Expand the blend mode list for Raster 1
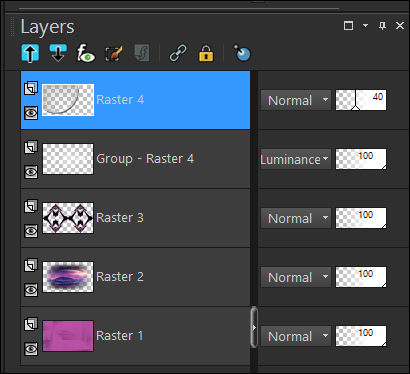This screenshot has height=374, width=410. pos(296,336)
